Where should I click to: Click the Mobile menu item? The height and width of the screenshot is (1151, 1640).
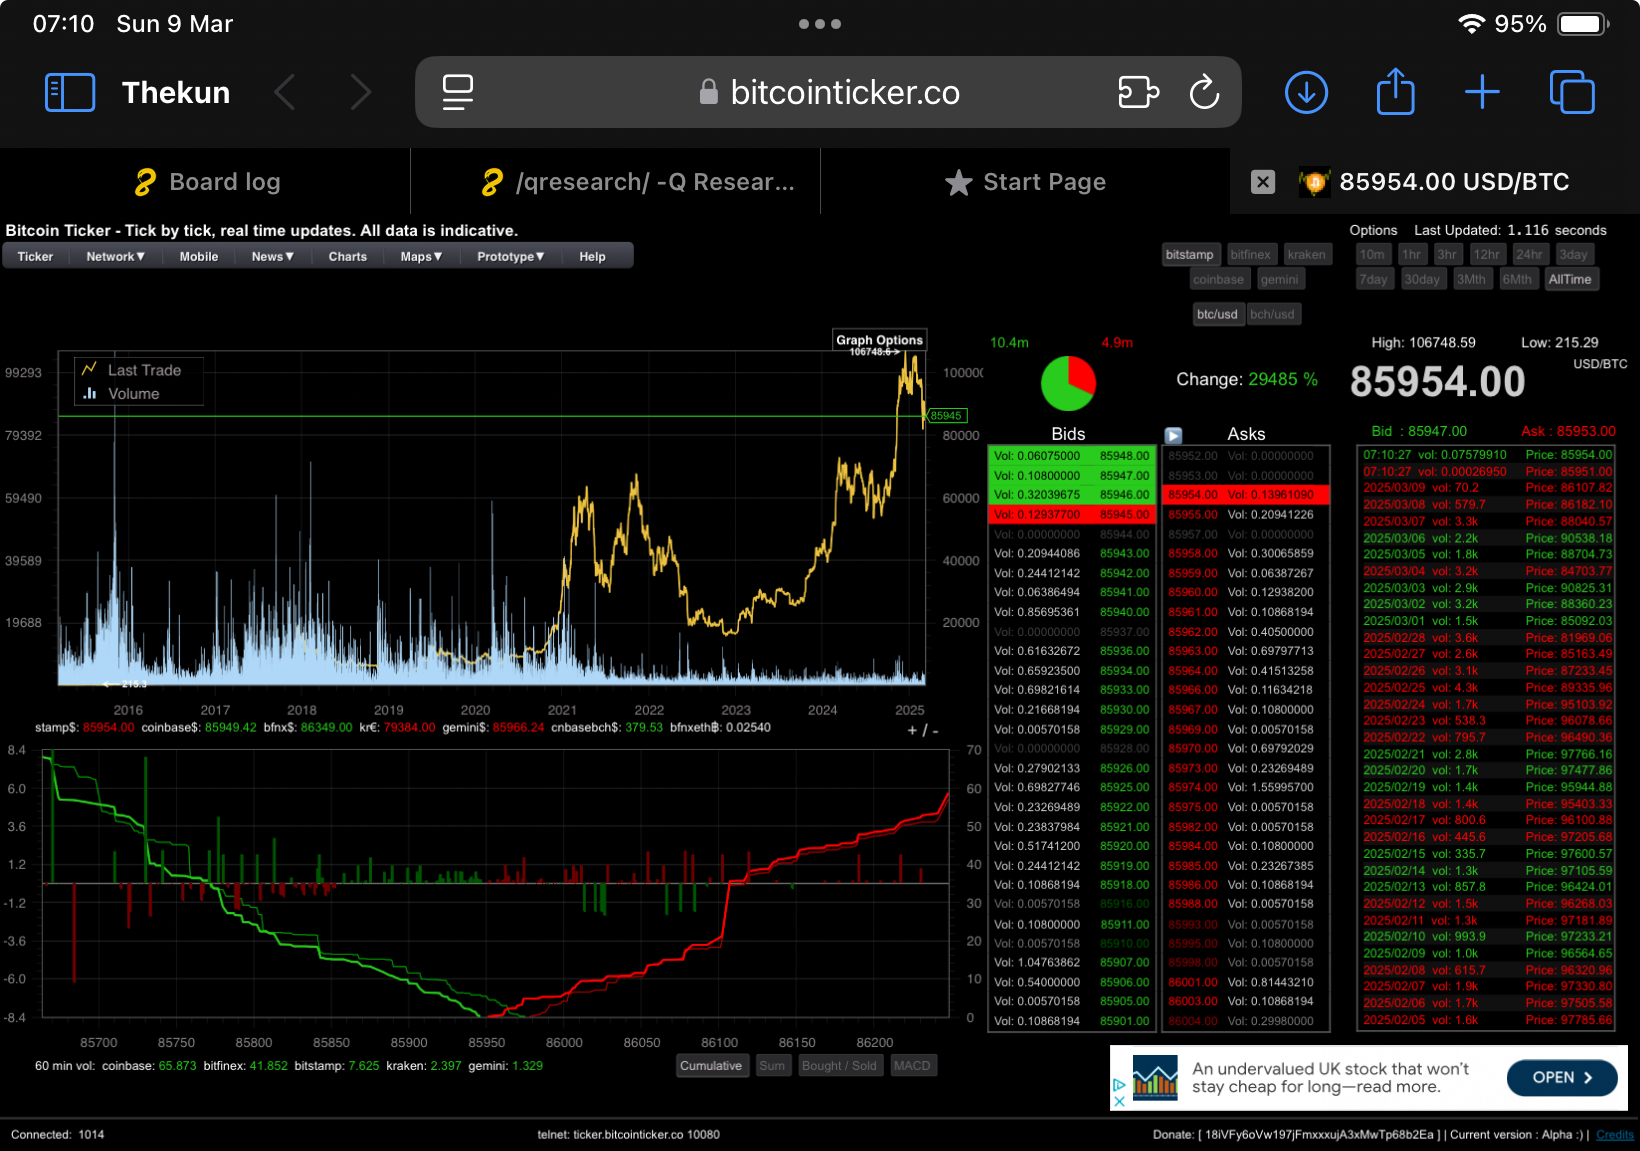click(x=199, y=257)
